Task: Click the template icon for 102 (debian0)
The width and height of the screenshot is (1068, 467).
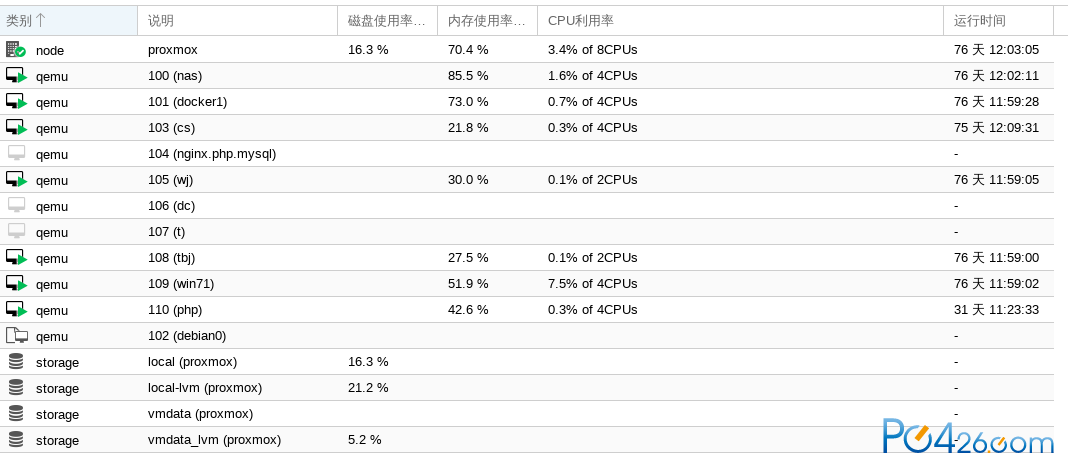Action: pyautogui.click(x=16, y=336)
